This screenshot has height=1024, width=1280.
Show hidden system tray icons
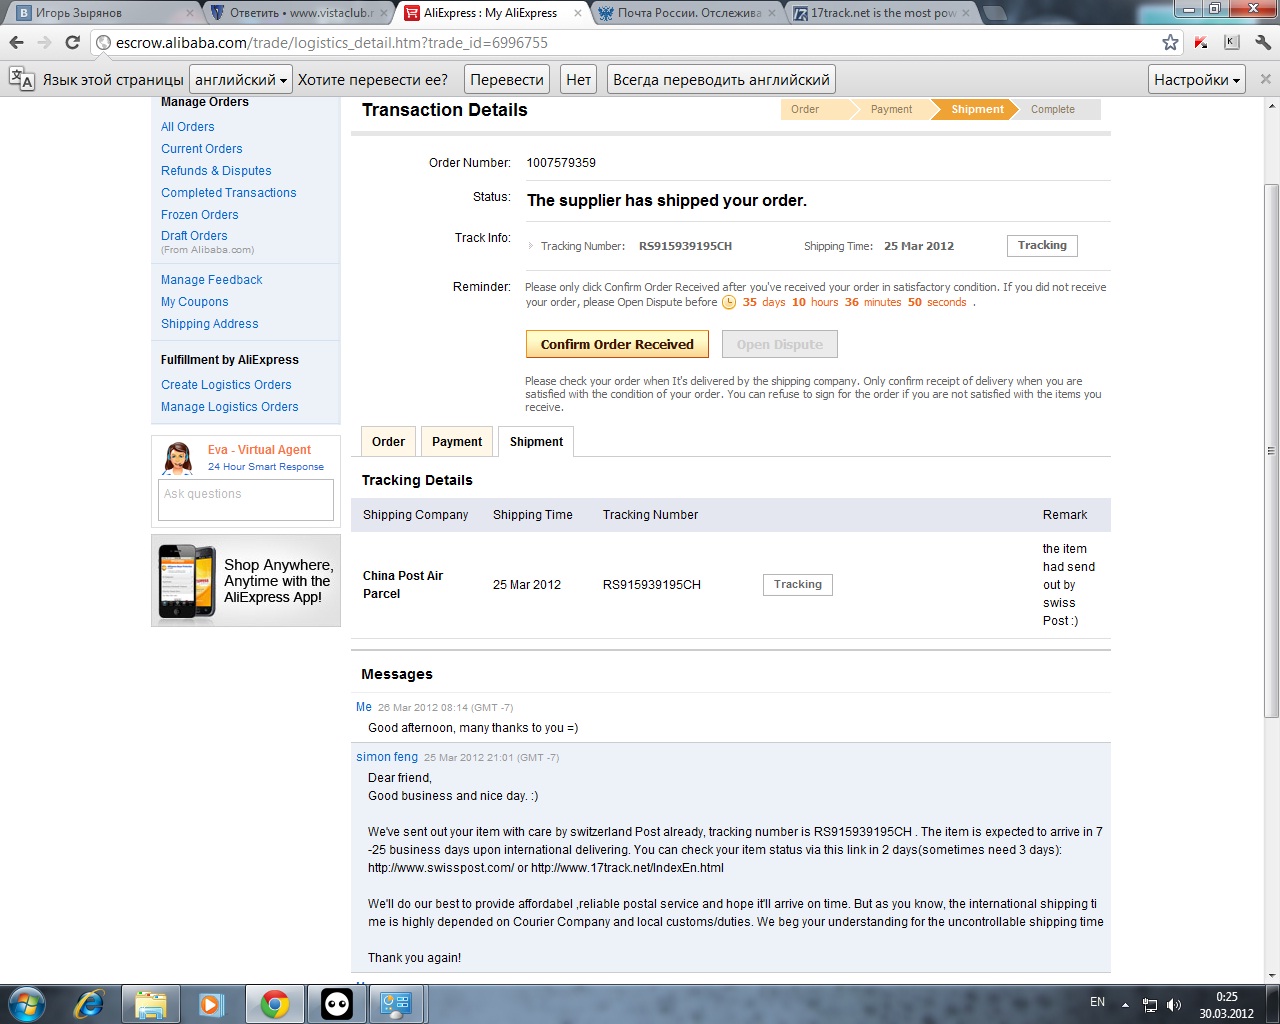pos(1125,1005)
